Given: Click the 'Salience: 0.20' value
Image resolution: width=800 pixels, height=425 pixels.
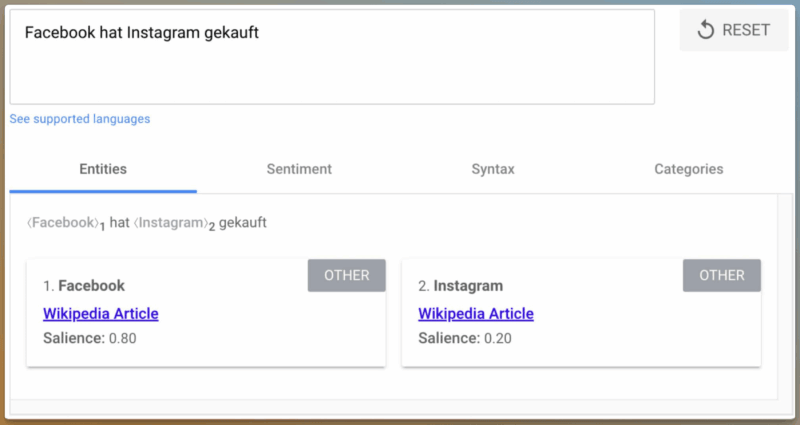Looking at the screenshot, I should [465, 338].
